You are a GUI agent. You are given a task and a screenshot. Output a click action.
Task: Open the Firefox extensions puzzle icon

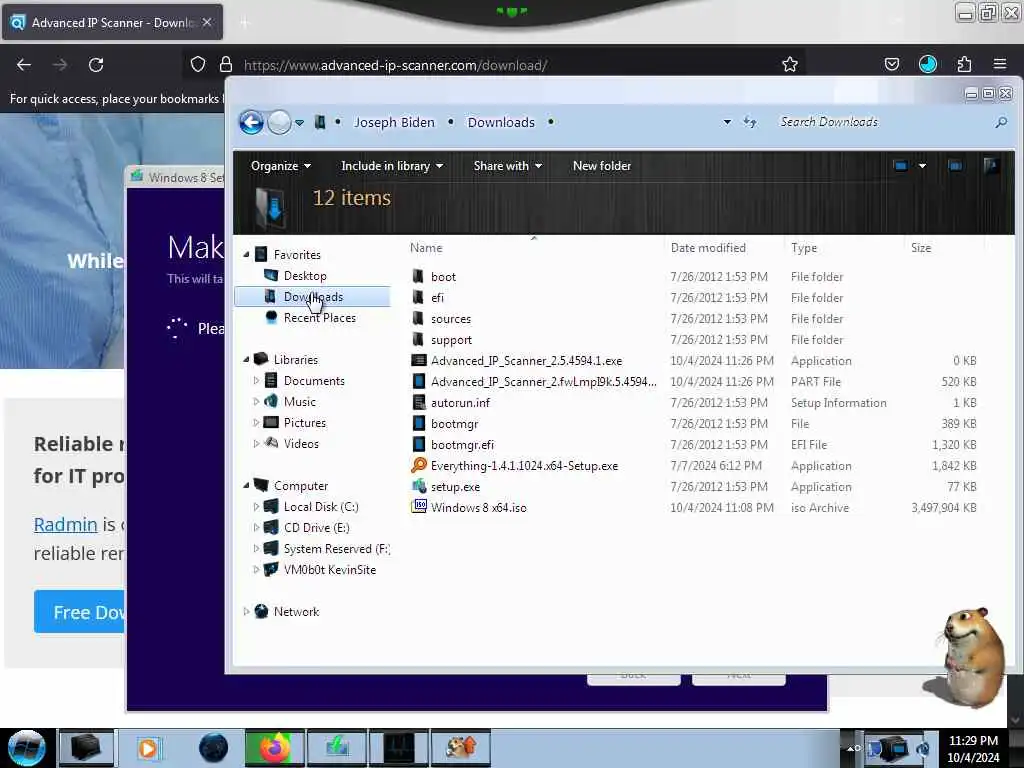[964, 64]
